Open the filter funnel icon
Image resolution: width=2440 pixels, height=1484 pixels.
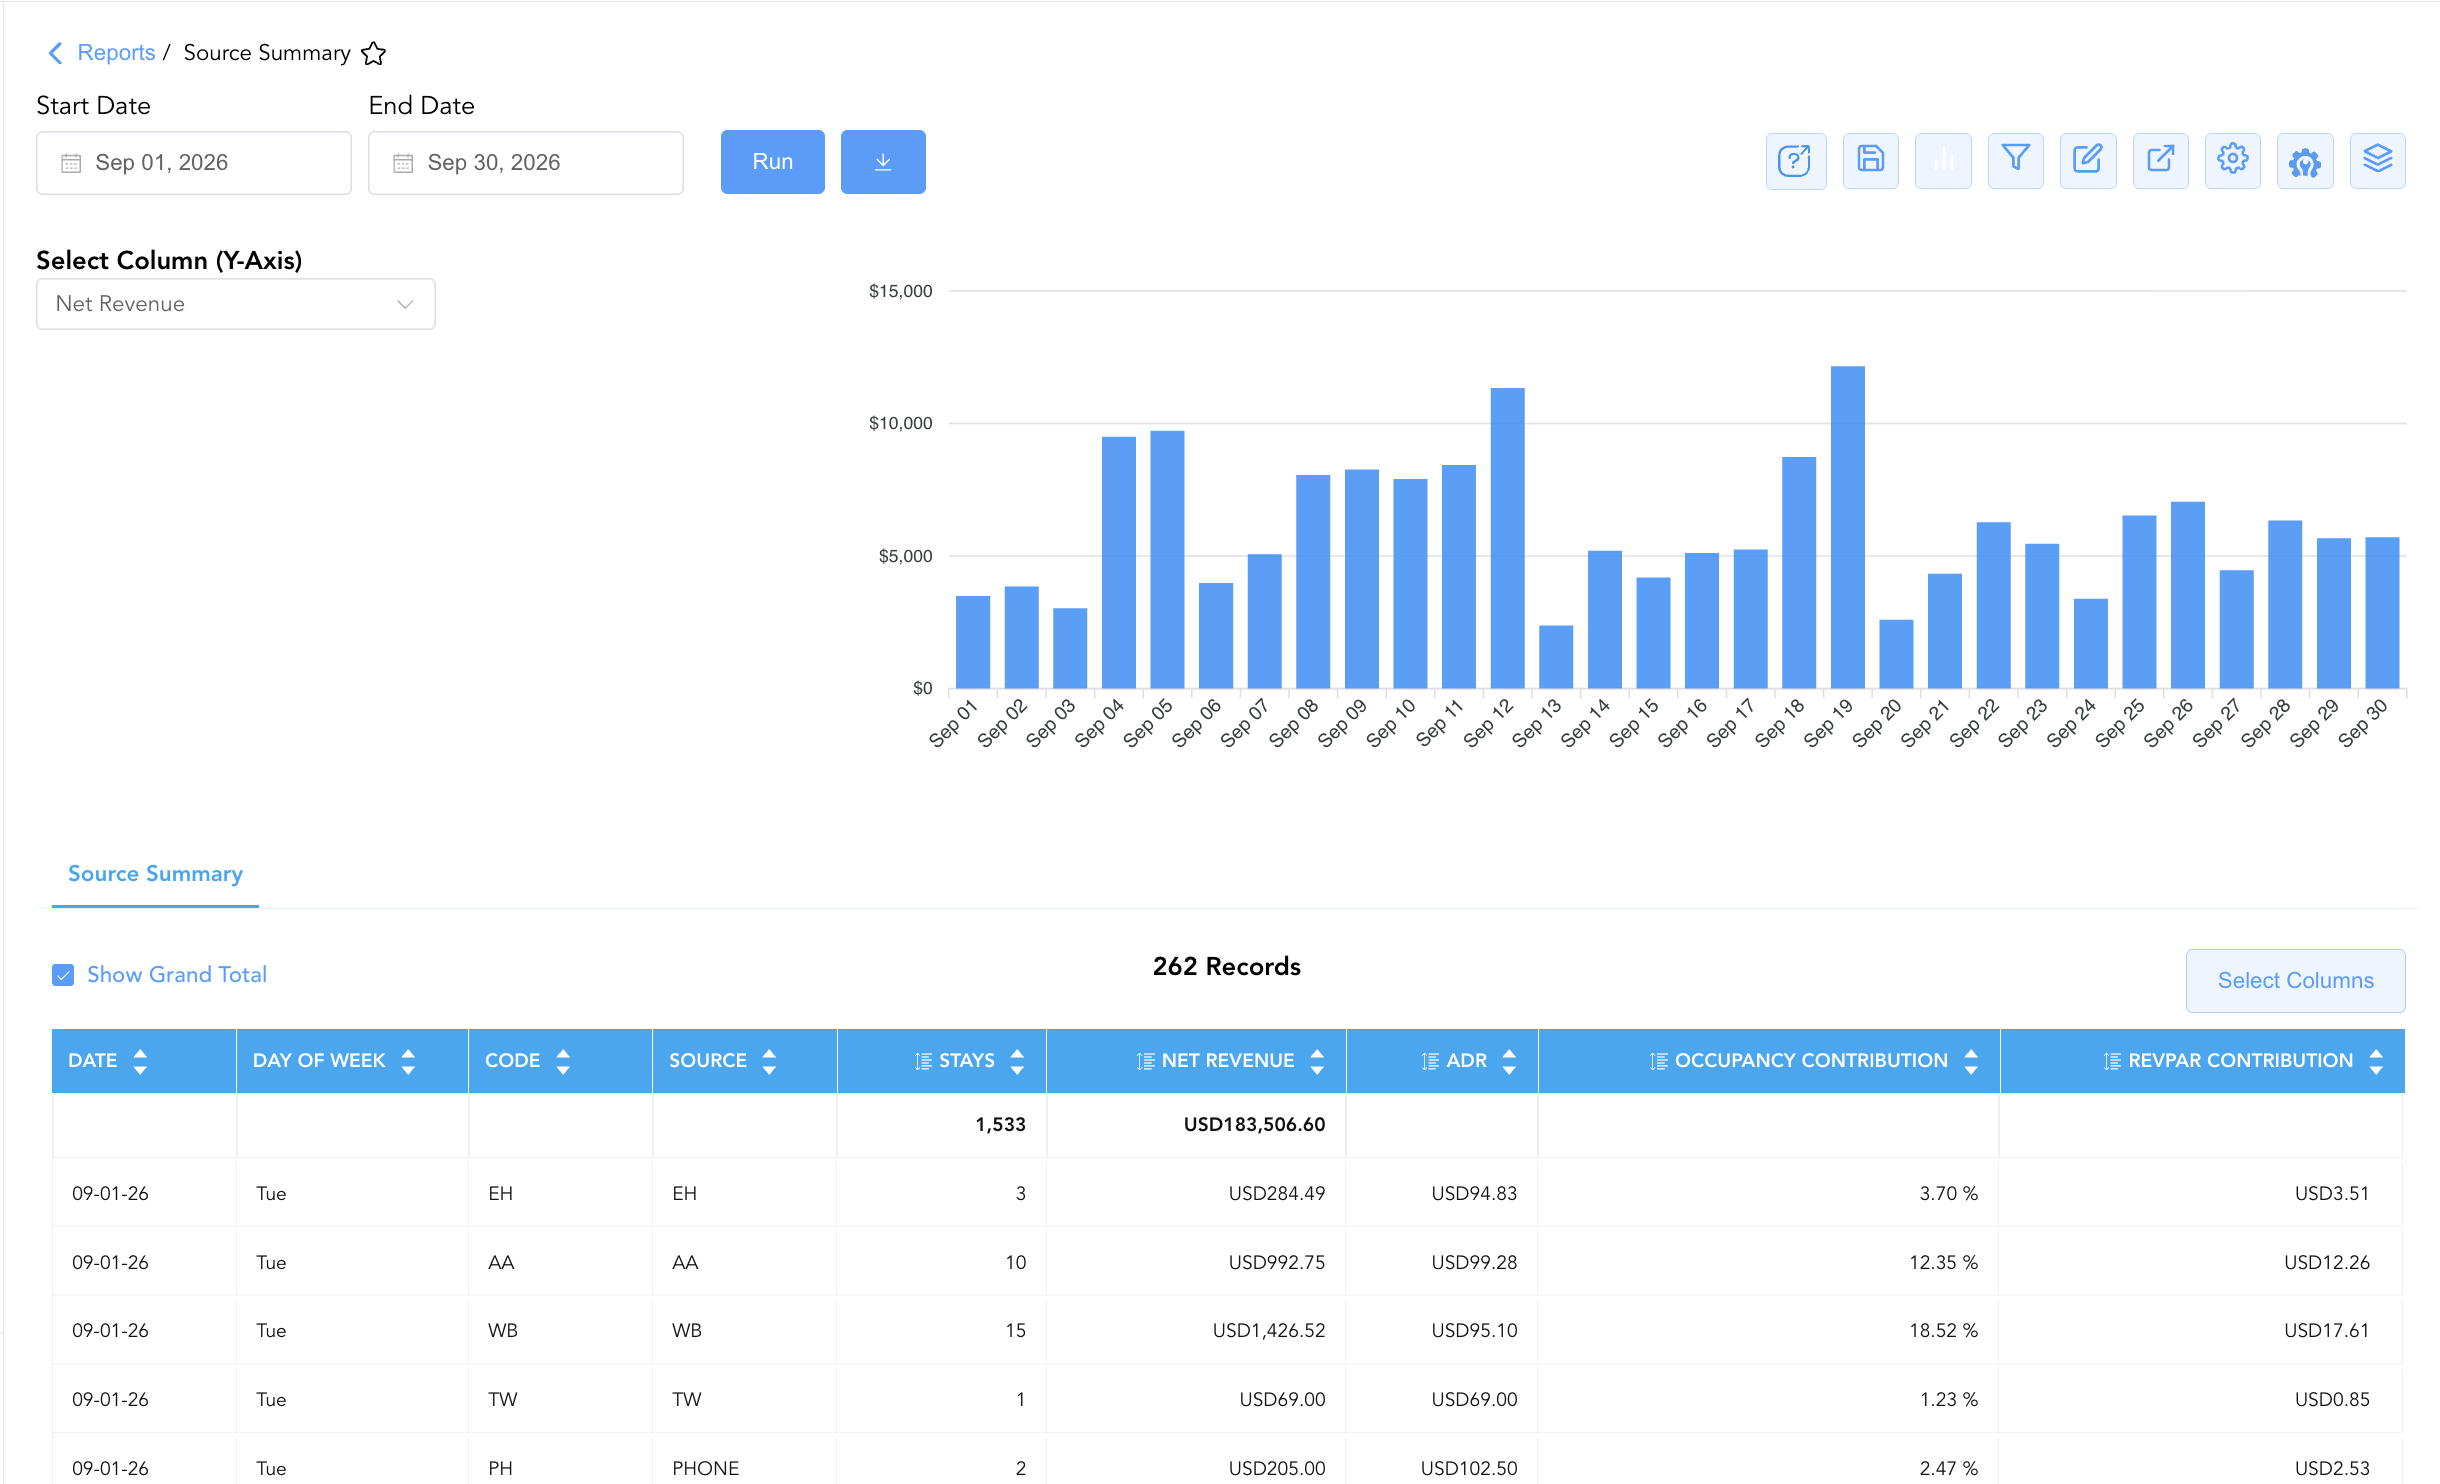click(x=2015, y=161)
